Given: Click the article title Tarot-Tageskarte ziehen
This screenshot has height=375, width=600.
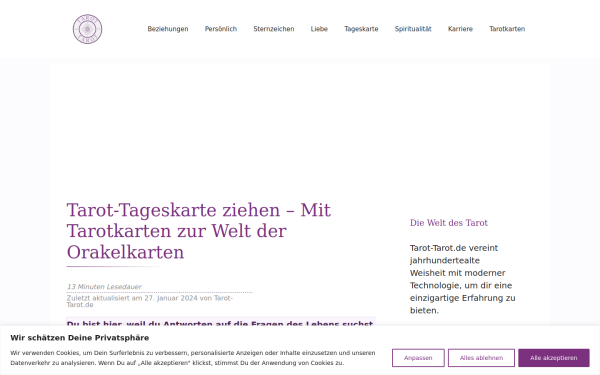Looking at the screenshot, I should click(199, 231).
